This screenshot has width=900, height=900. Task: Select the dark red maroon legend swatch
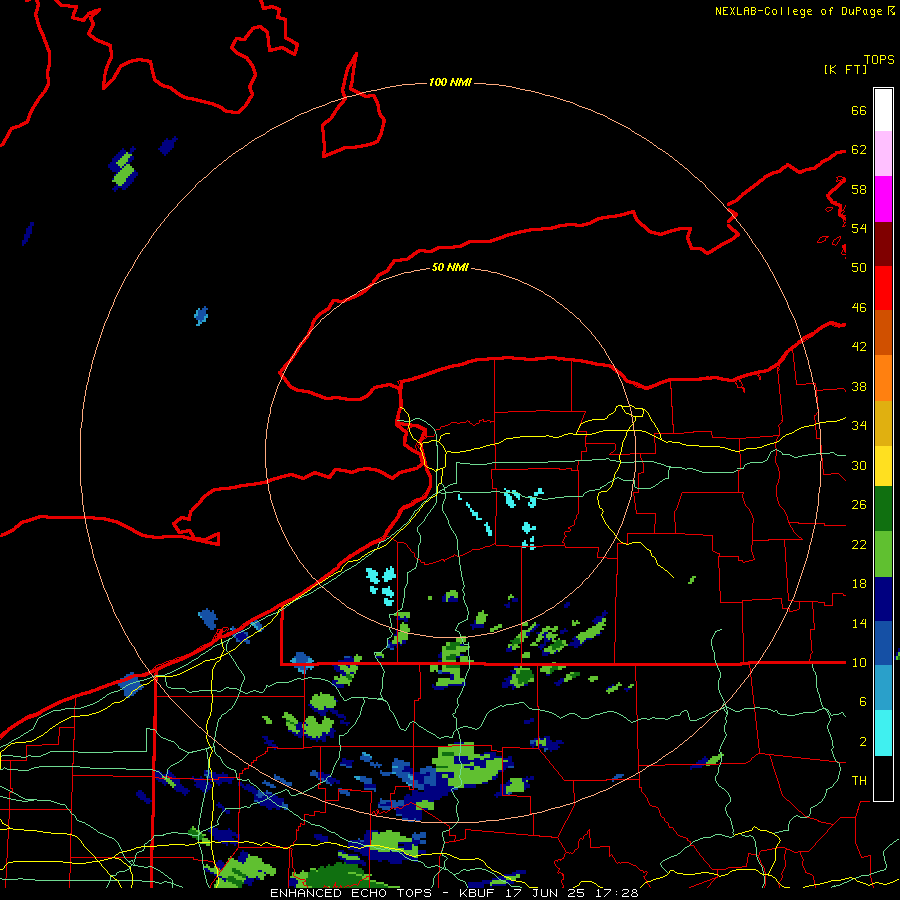883,243
